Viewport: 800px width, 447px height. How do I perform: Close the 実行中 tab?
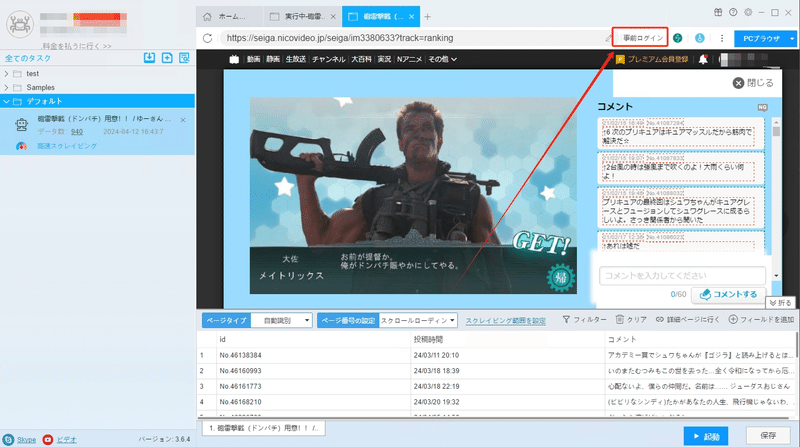click(333, 17)
